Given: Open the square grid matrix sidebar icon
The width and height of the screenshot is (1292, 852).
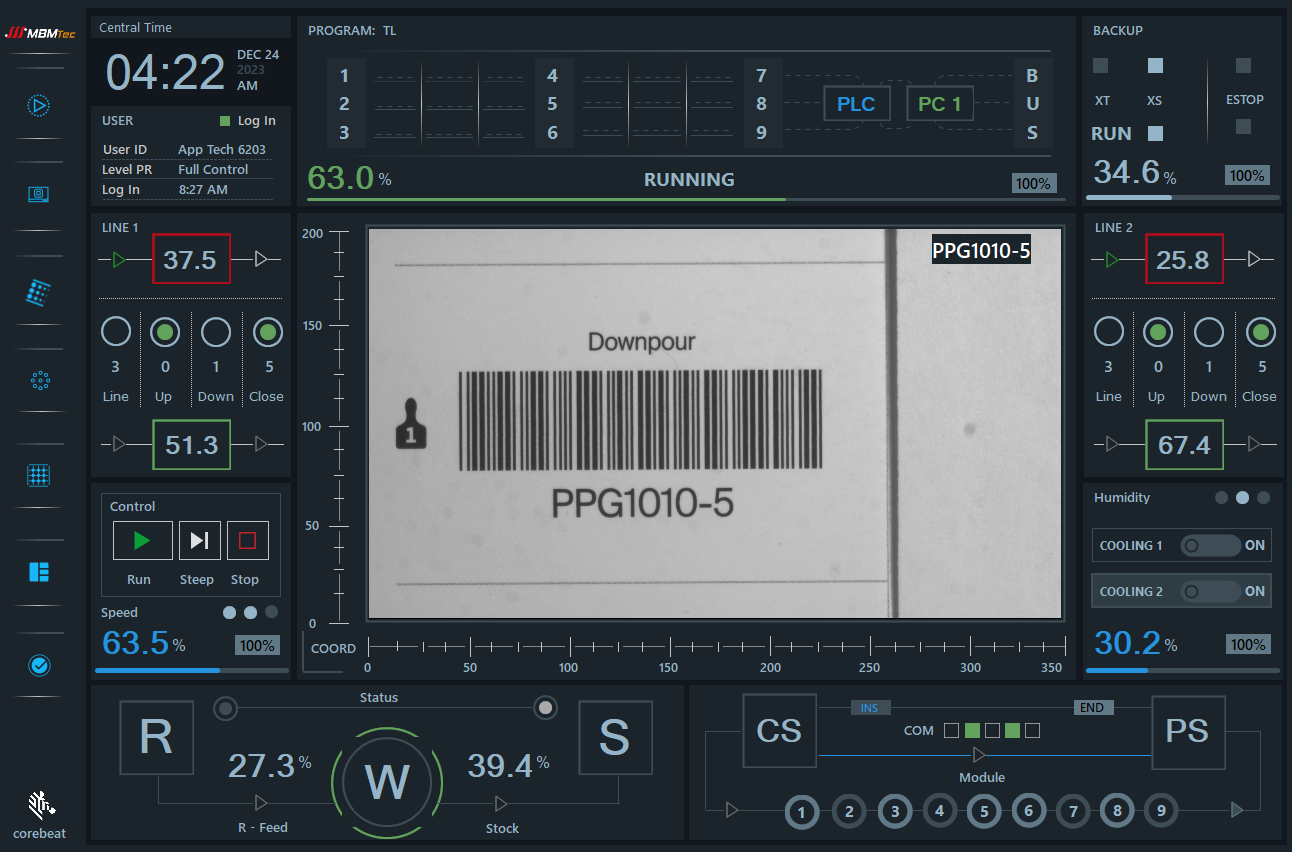Looking at the screenshot, I should coord(39,475).
